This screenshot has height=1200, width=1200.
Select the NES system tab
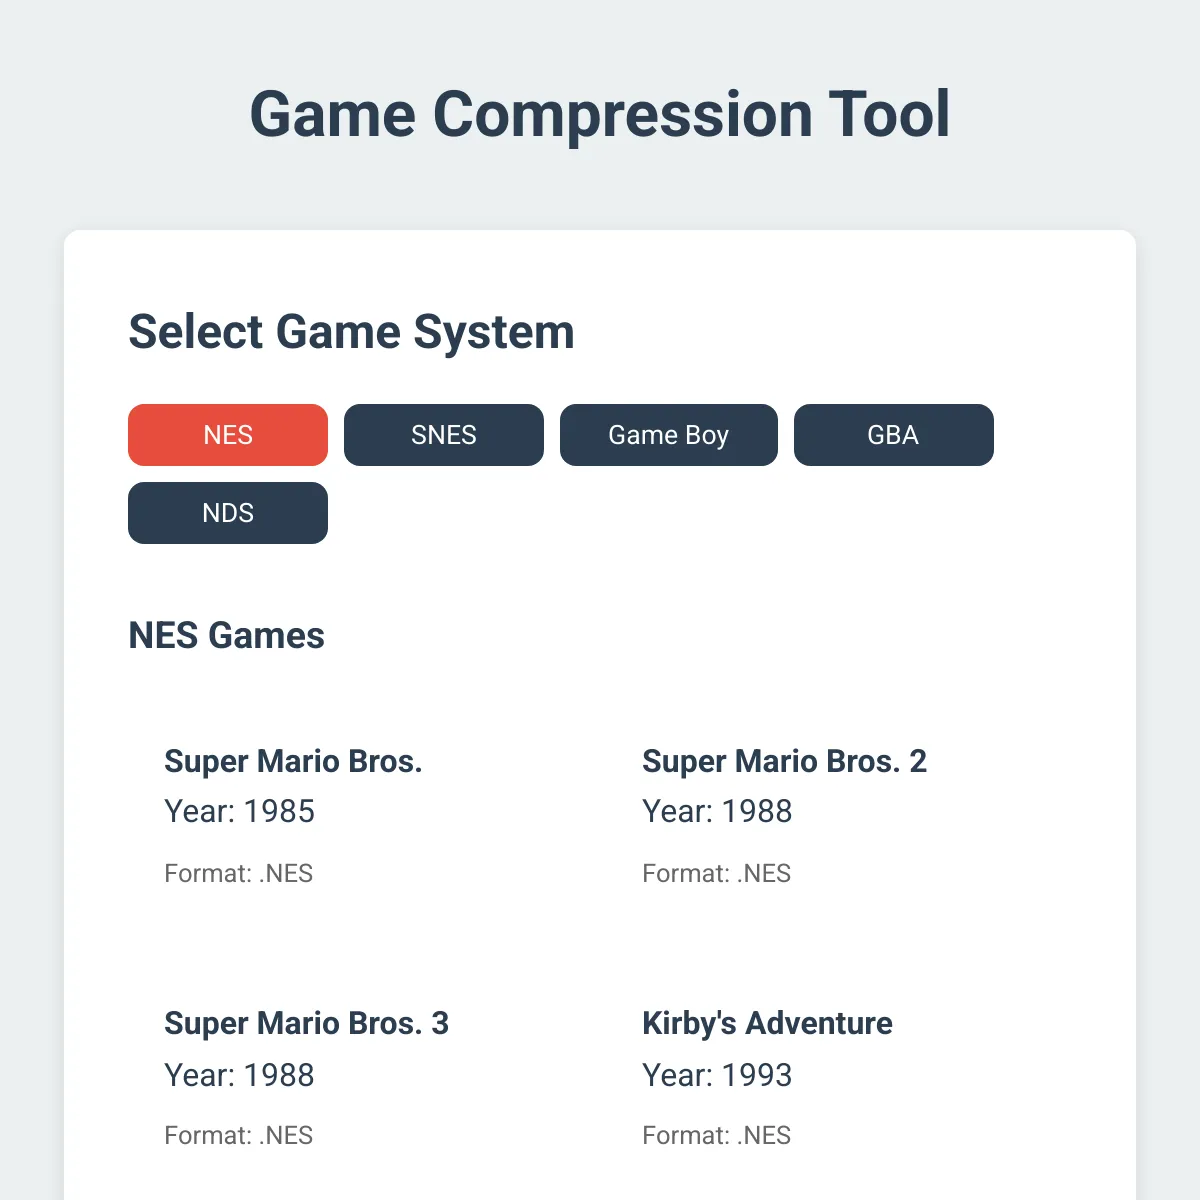point(228,435)
